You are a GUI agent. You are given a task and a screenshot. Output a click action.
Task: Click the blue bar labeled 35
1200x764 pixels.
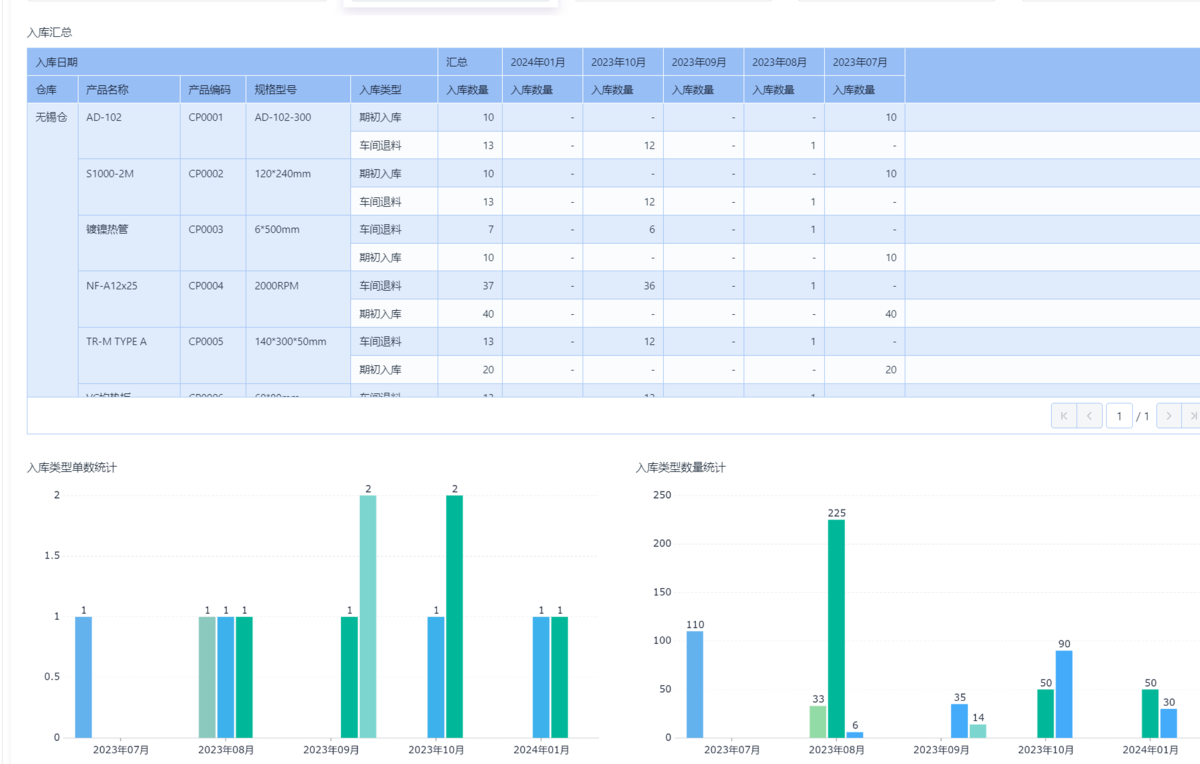coord(959,721)
